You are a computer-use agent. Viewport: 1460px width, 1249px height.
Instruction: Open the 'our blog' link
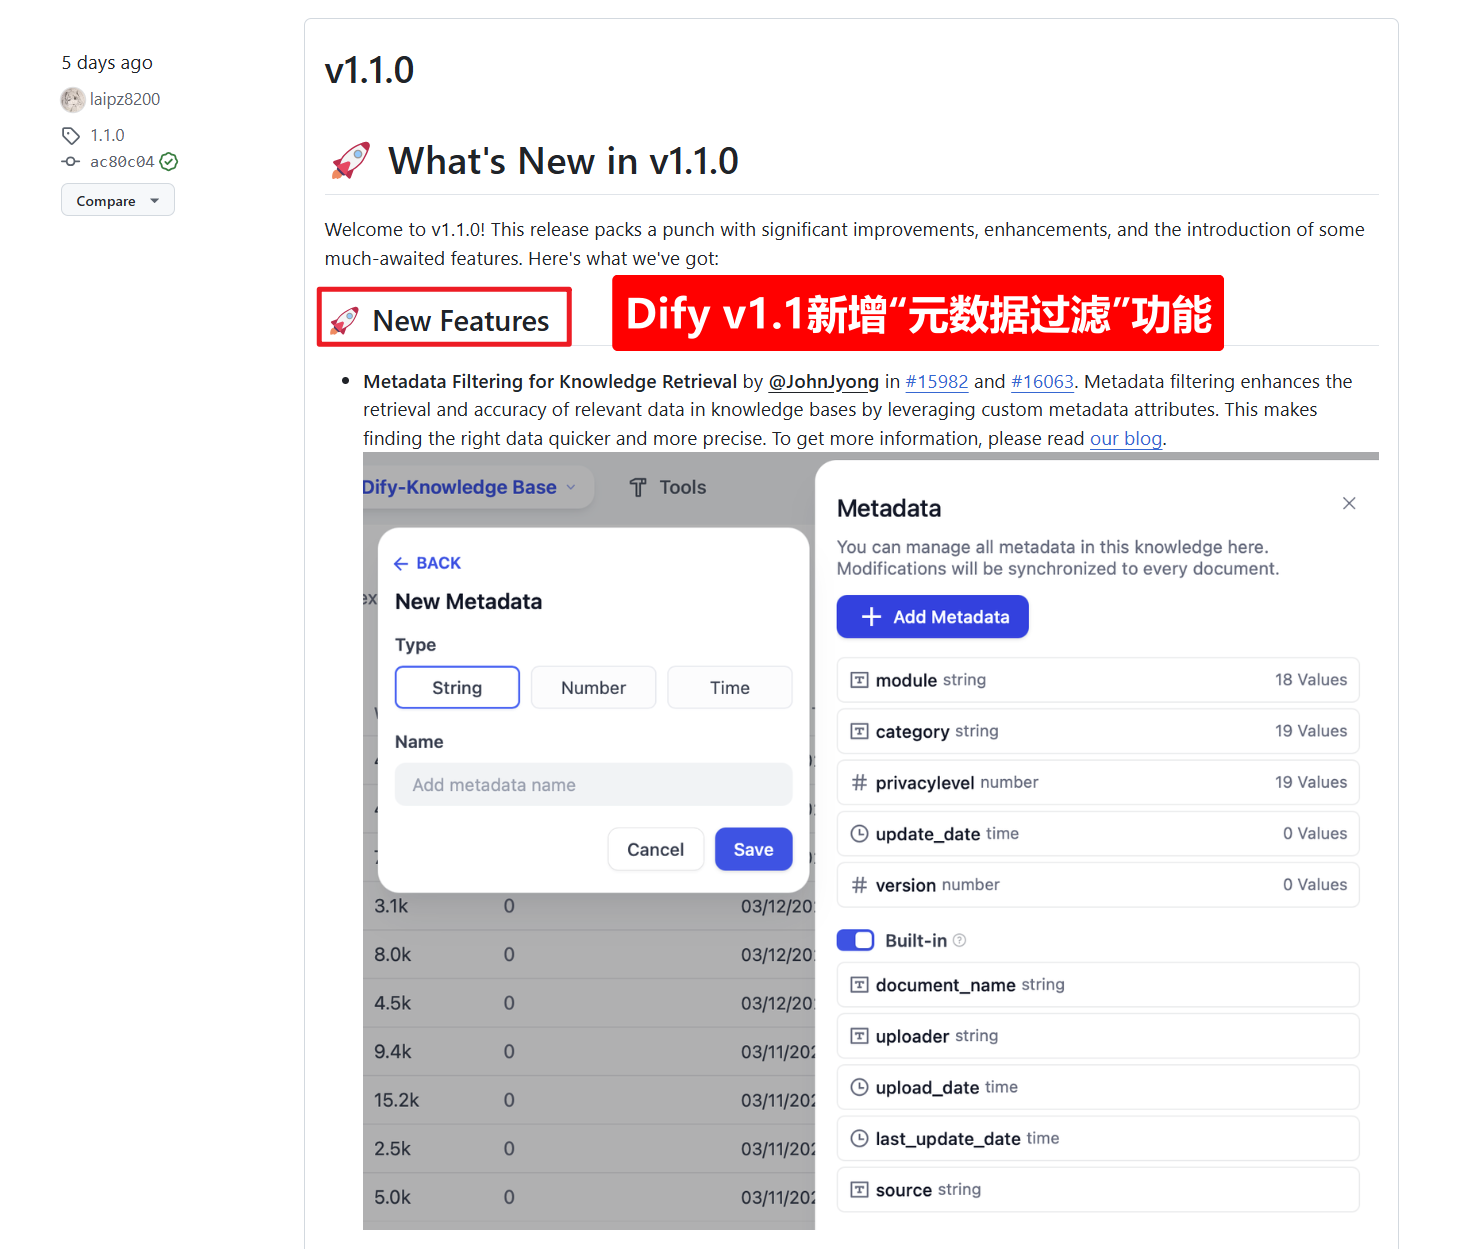click(1126, 438)
